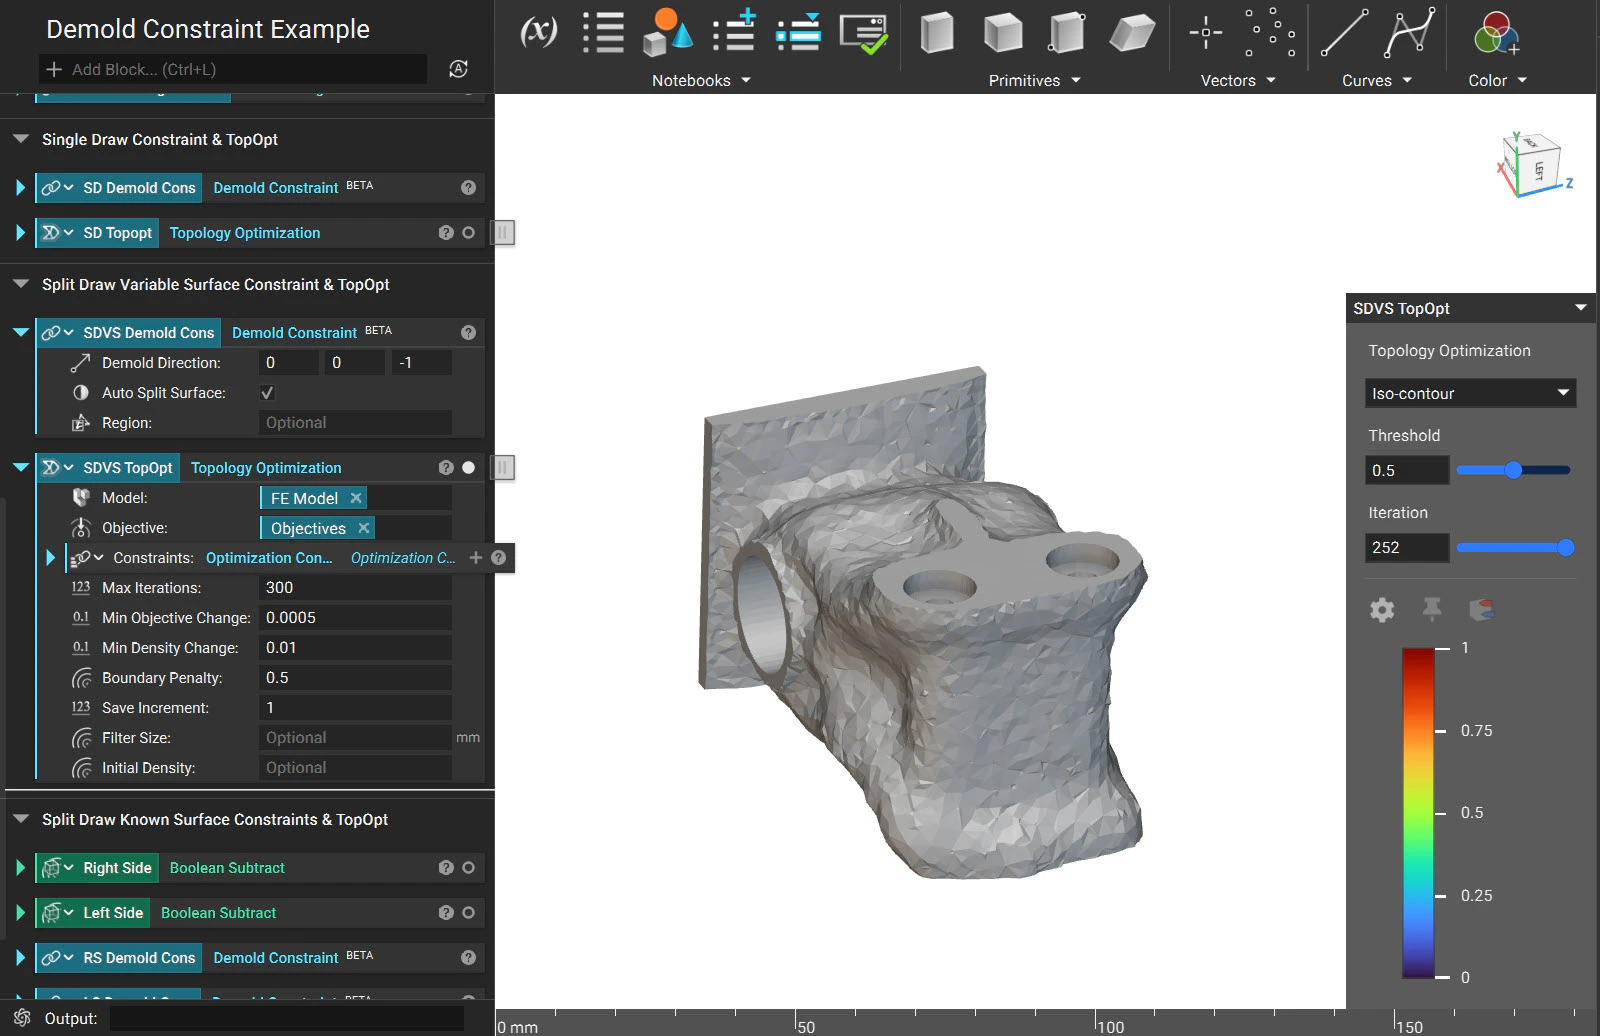Open the Vectors menu

pos(1237,80)
